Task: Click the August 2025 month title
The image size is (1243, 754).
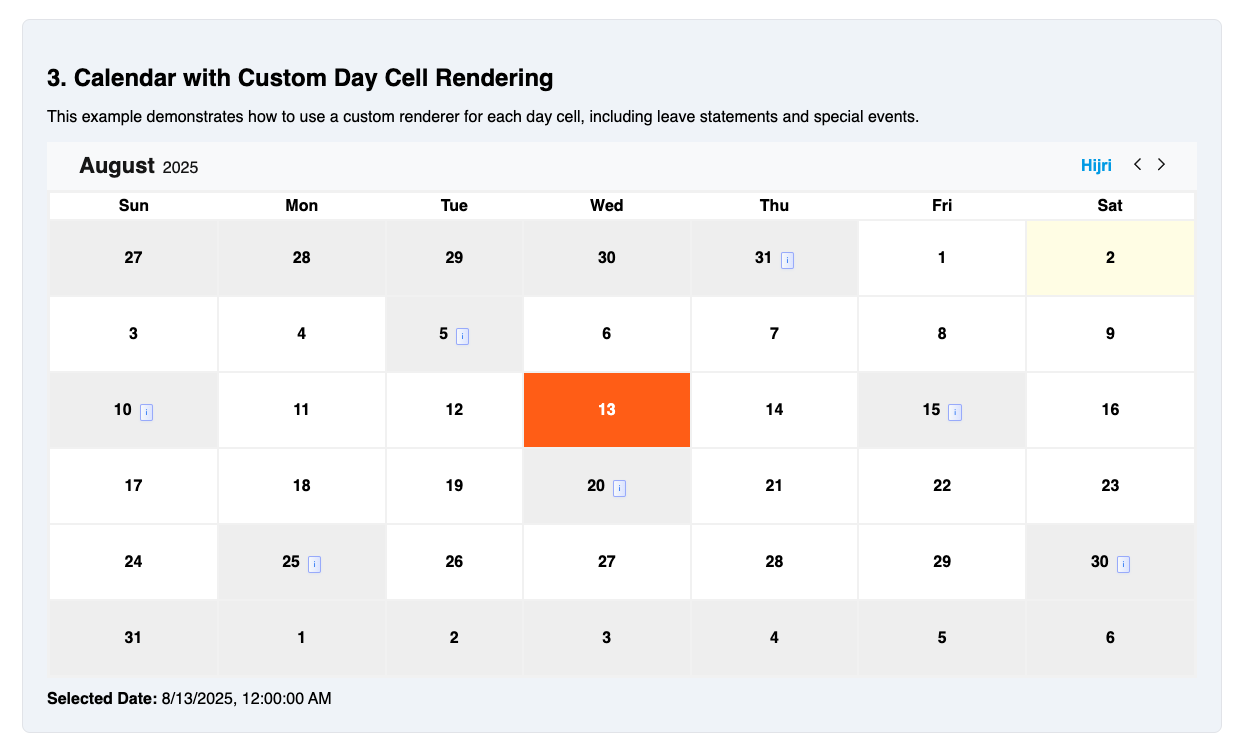Action: [x=138, y=165]
